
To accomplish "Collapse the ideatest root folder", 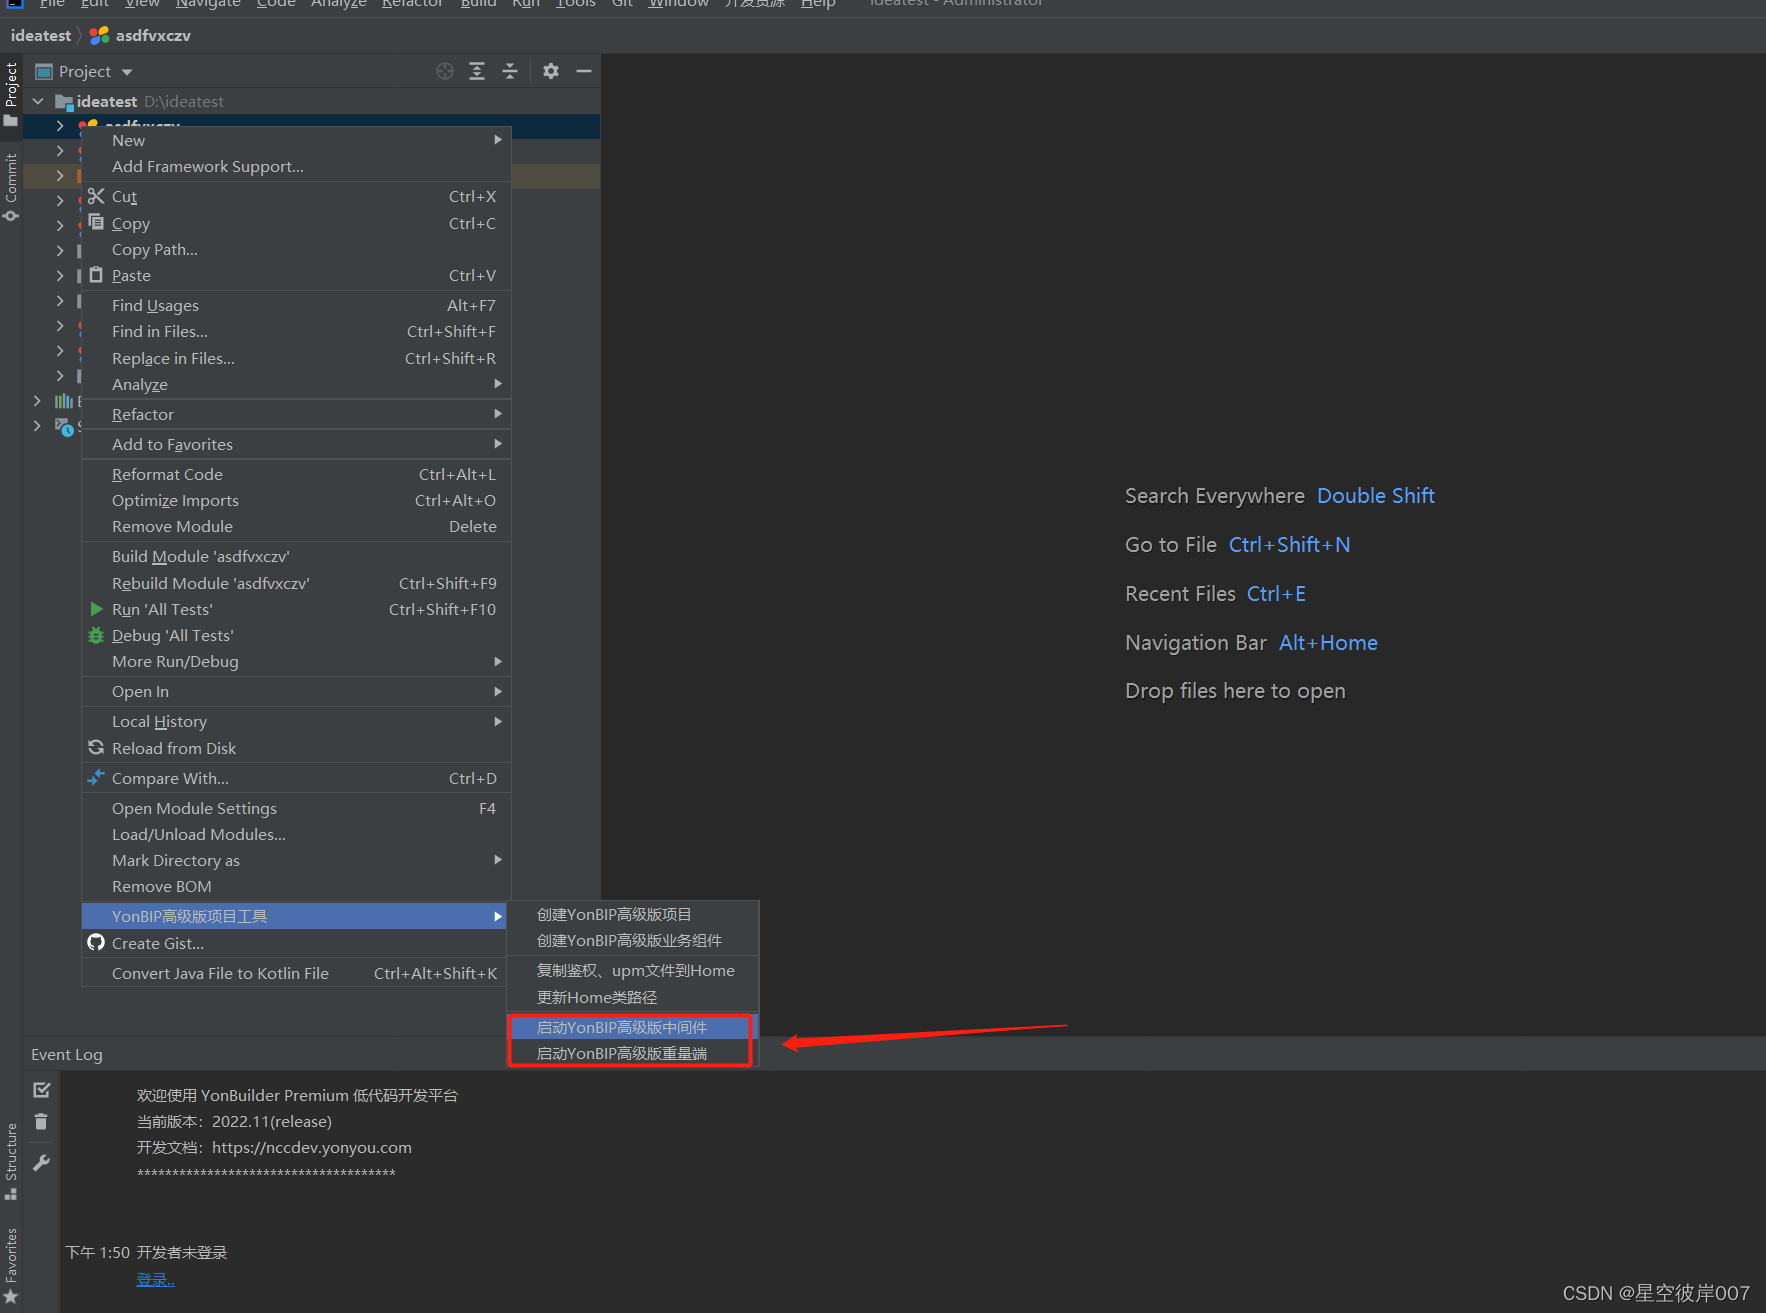I will 38,101.
